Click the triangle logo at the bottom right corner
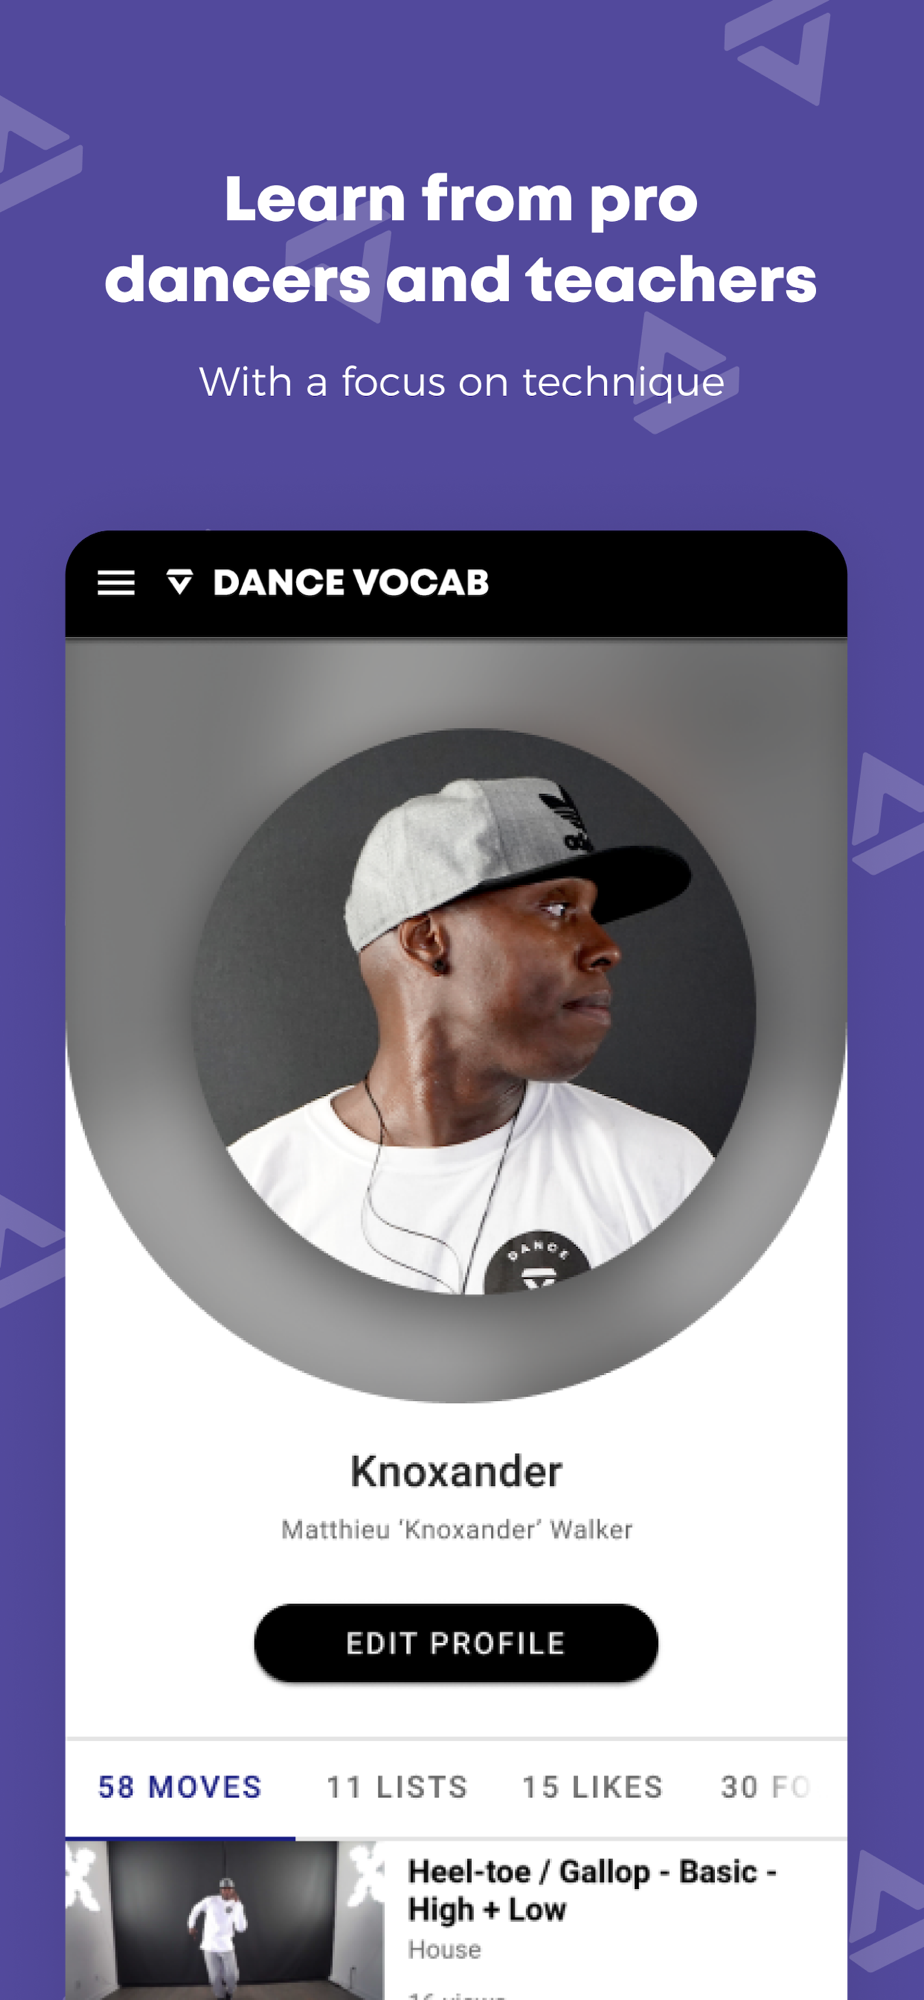Screen dimensions: 924x2000 tap(886, 1911)
